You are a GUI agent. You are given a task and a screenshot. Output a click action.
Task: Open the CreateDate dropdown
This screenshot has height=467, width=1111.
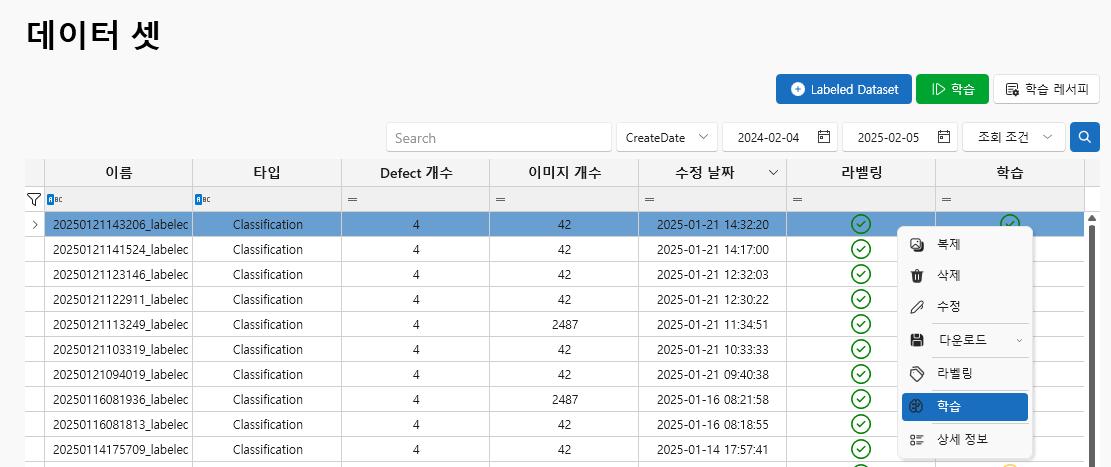tap(667, 137)
